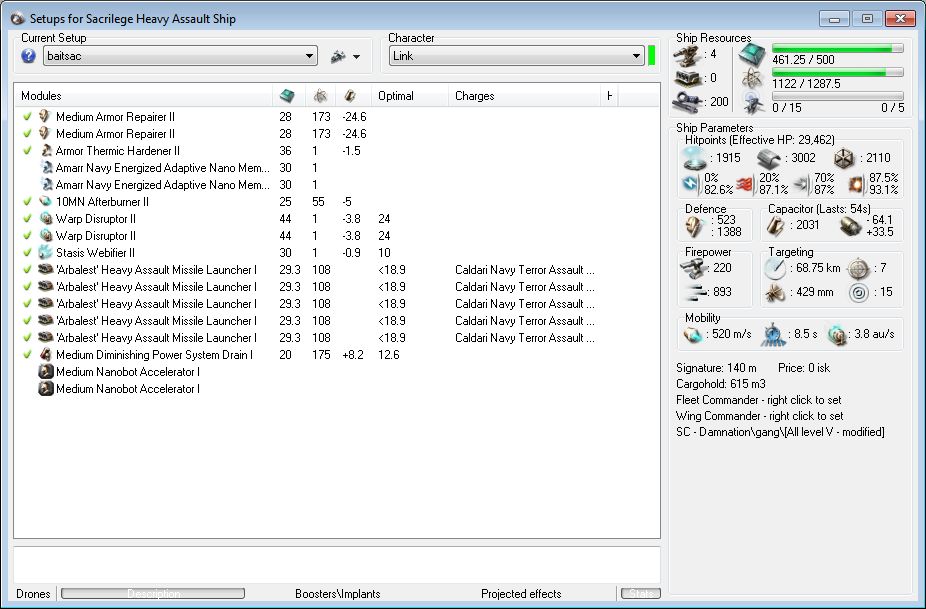Viewport: 926px width, 609px height.
Task: Click second Medium Nanobot Accelerator I rig icon
Action: [x=45, y=389]
